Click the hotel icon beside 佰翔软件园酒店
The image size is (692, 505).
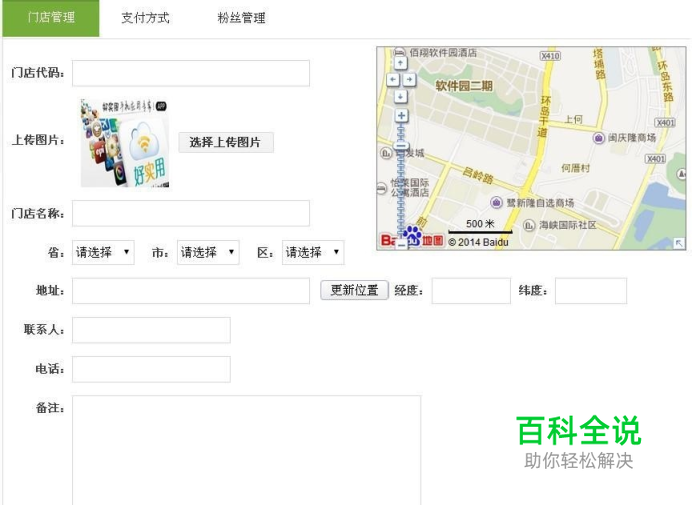coord(399,52)
